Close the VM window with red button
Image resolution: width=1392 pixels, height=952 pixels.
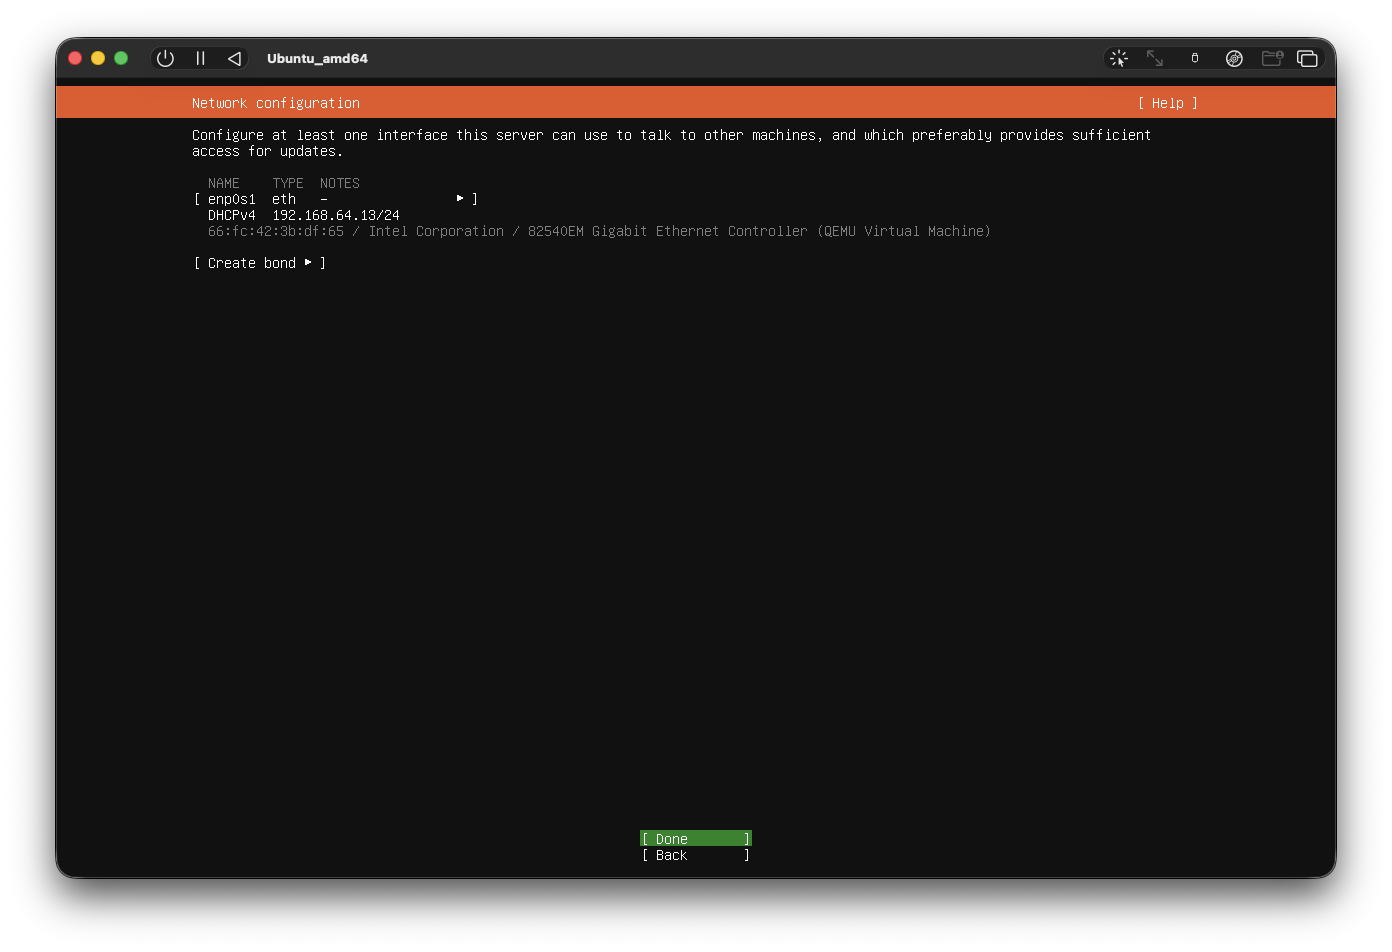click(x=75, y=59)
